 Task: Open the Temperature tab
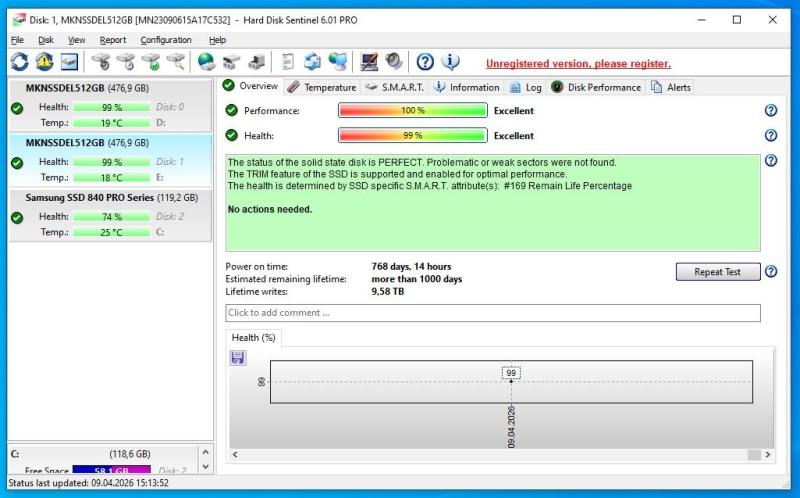click(x=322, y=87)
